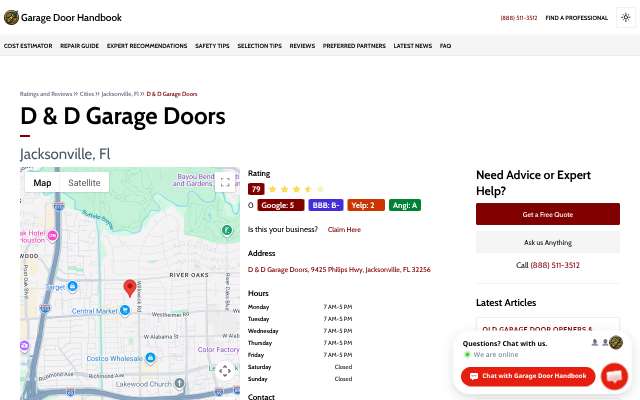The height and width of the screenshot is (400, 640).
Task: Click the Costco Wholesale map marker
Action: tap(150, 358)
